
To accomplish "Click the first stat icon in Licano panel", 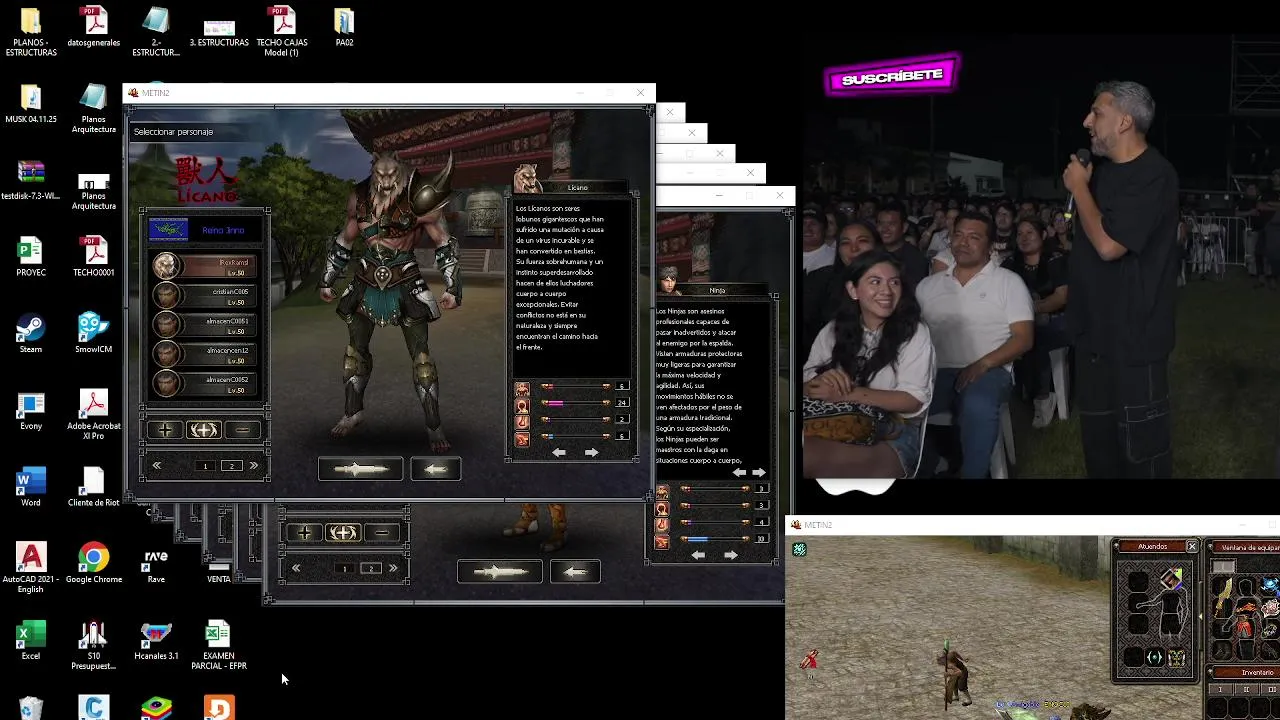I will 522,388.
